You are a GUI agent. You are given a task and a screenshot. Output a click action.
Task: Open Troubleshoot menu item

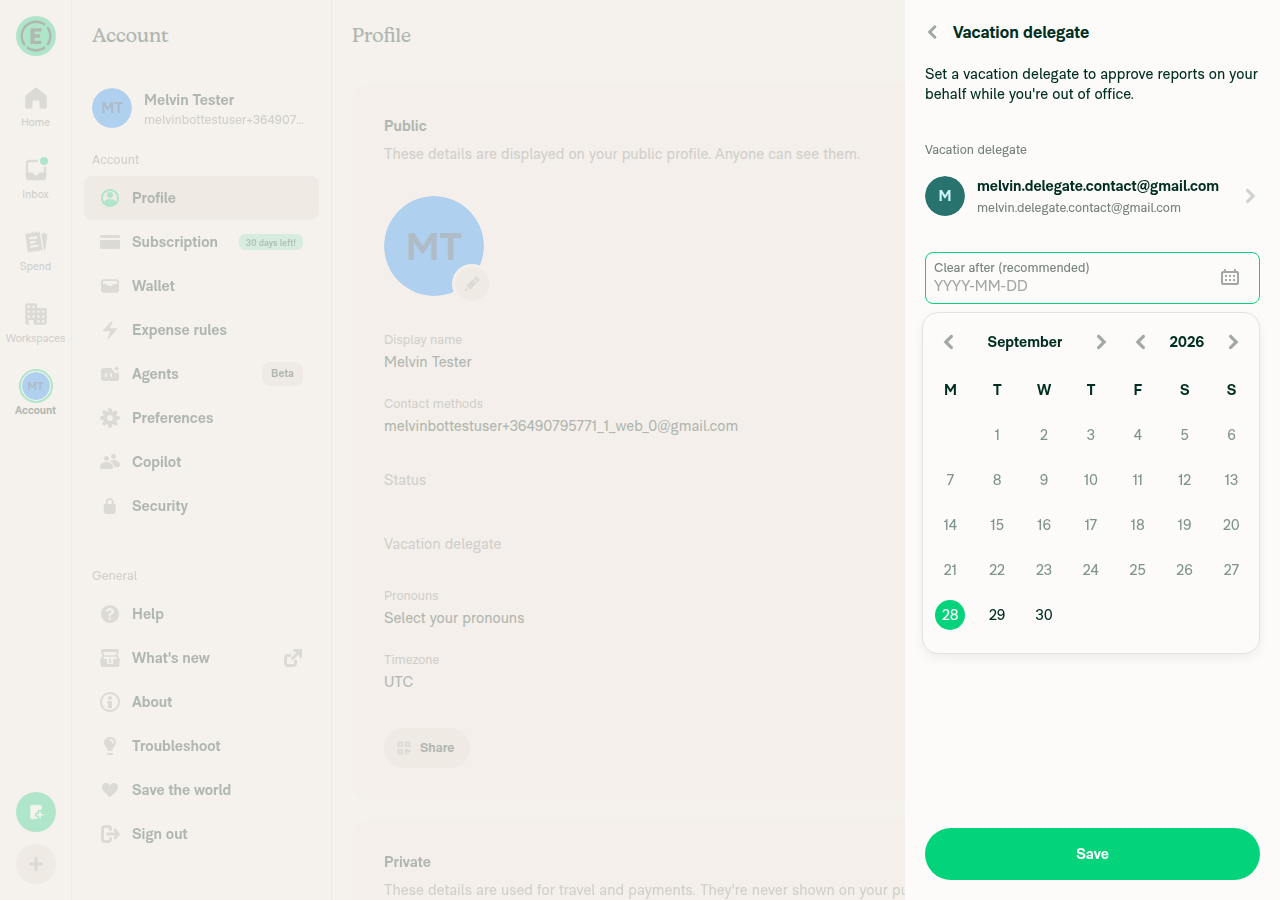point(201,746)
